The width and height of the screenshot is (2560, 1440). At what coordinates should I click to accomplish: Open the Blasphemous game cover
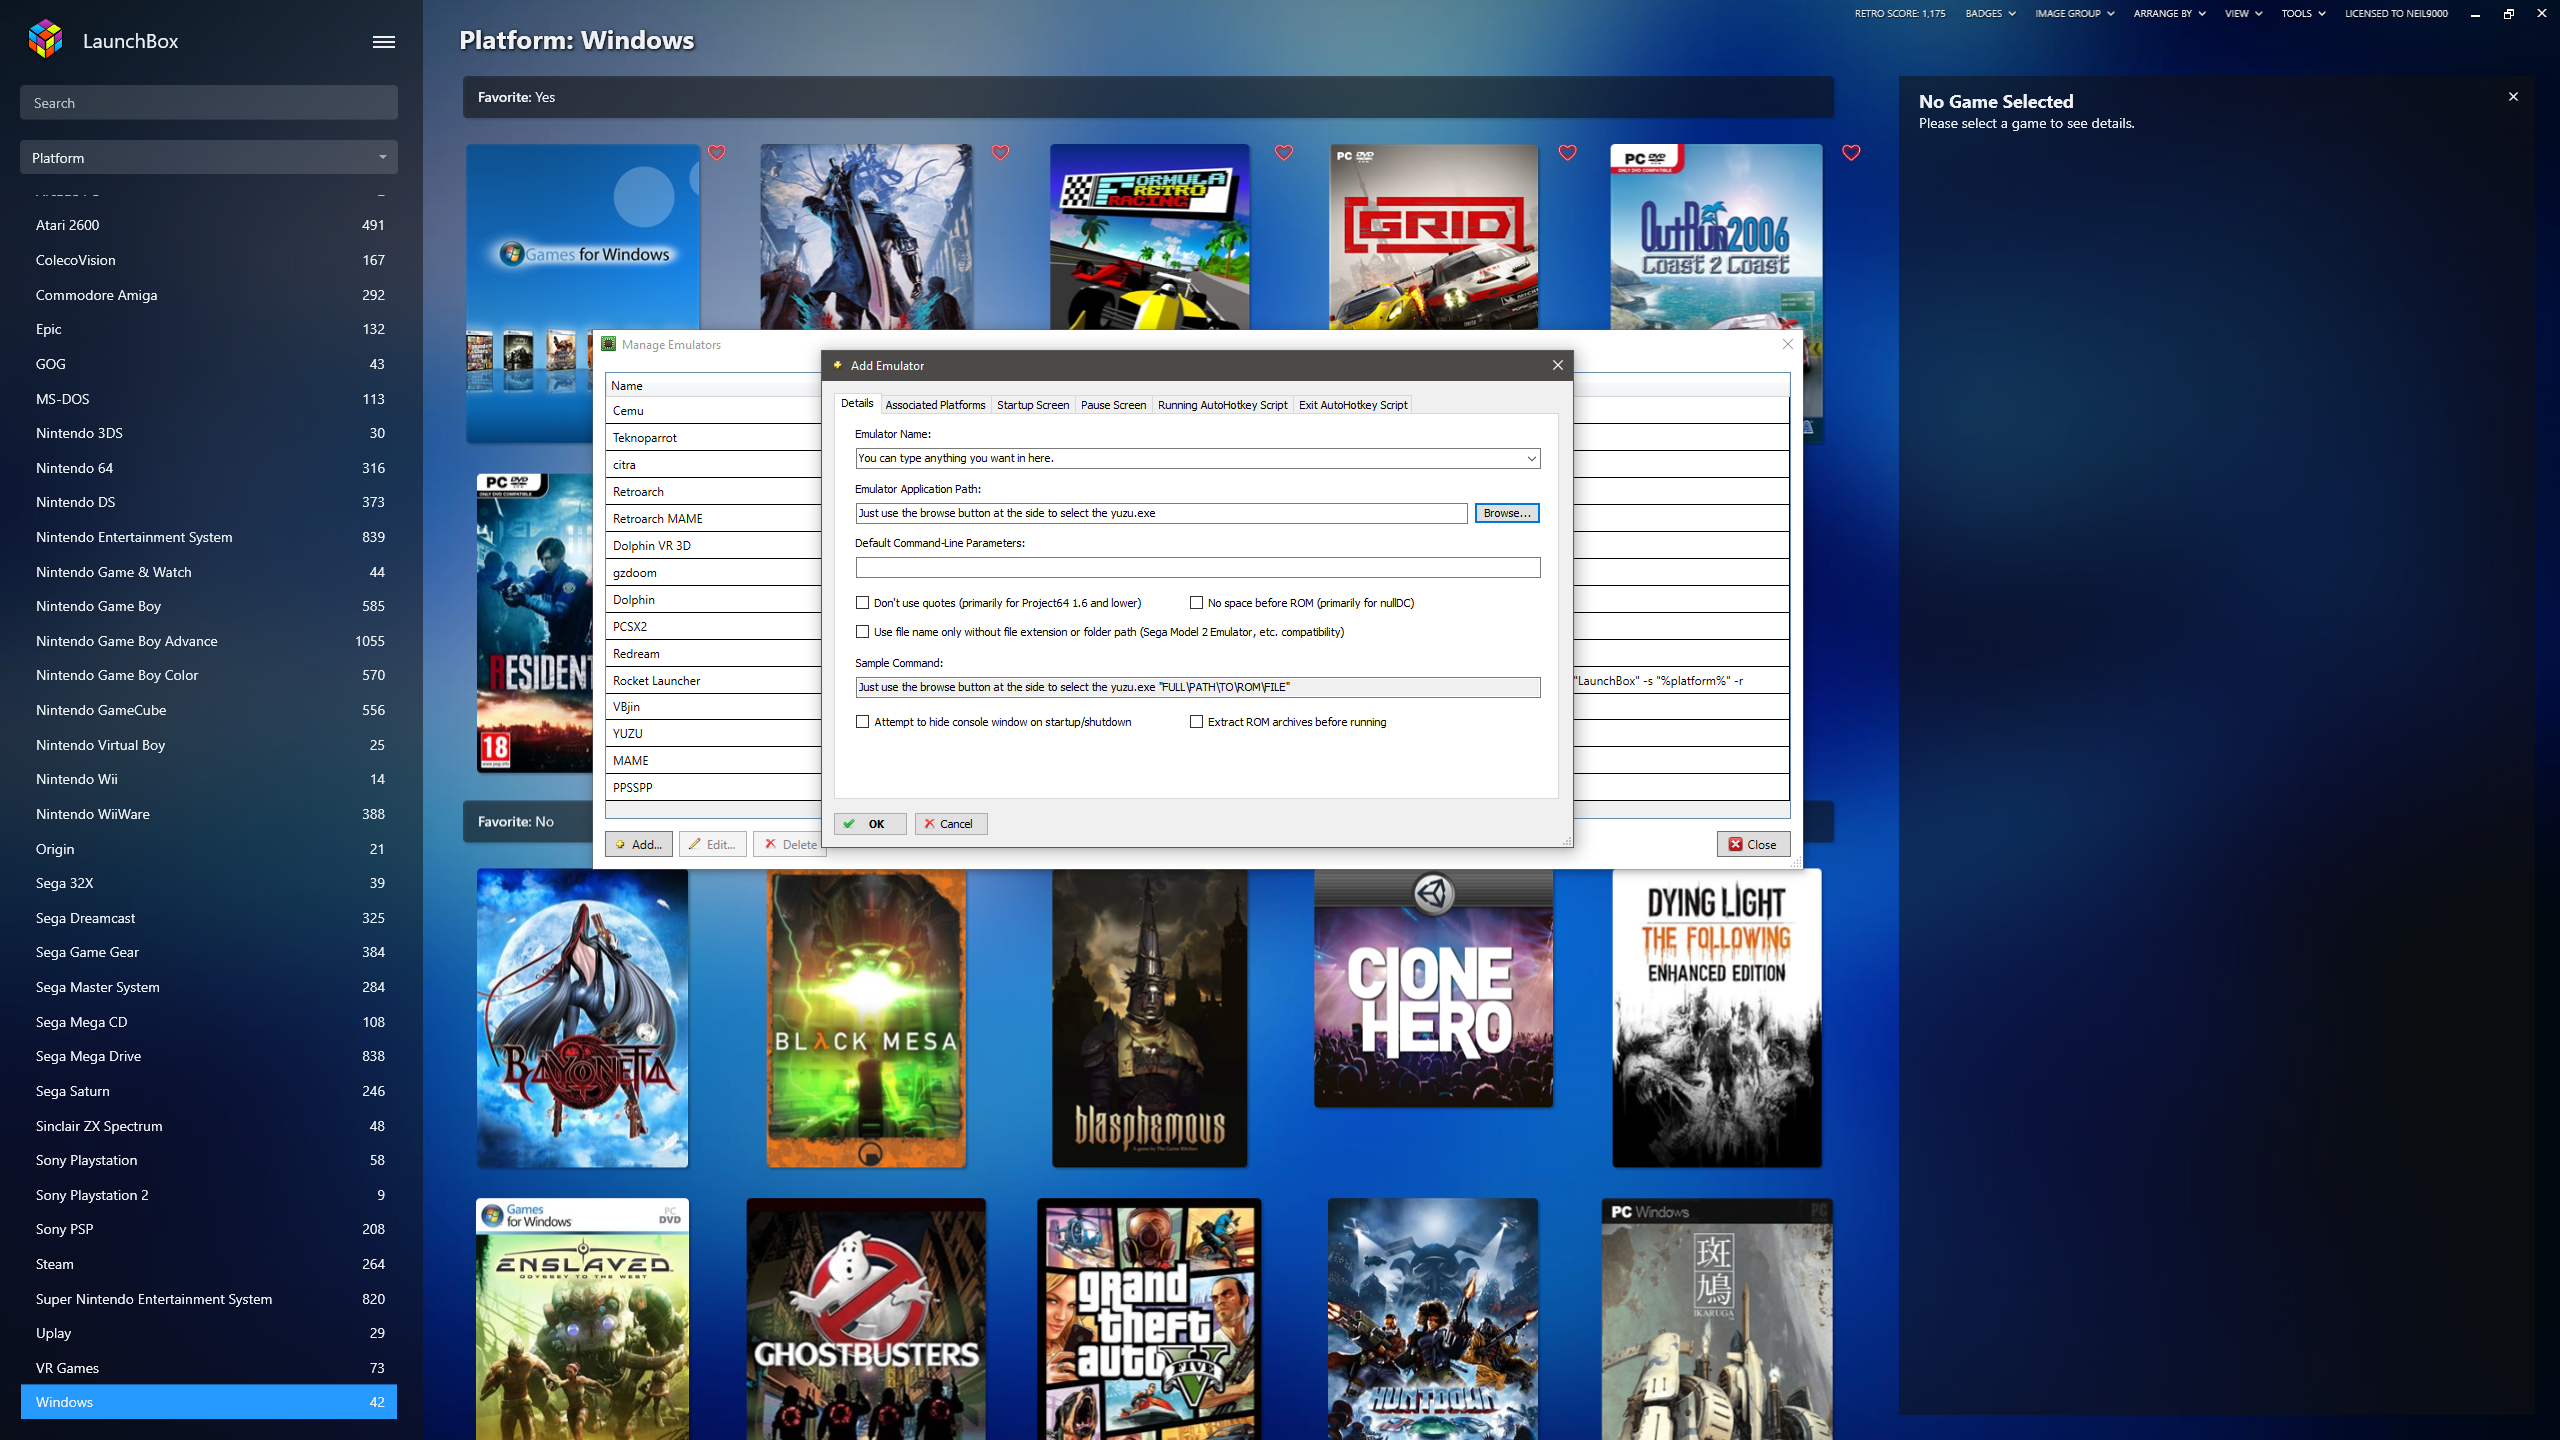click(1149, 1018)
